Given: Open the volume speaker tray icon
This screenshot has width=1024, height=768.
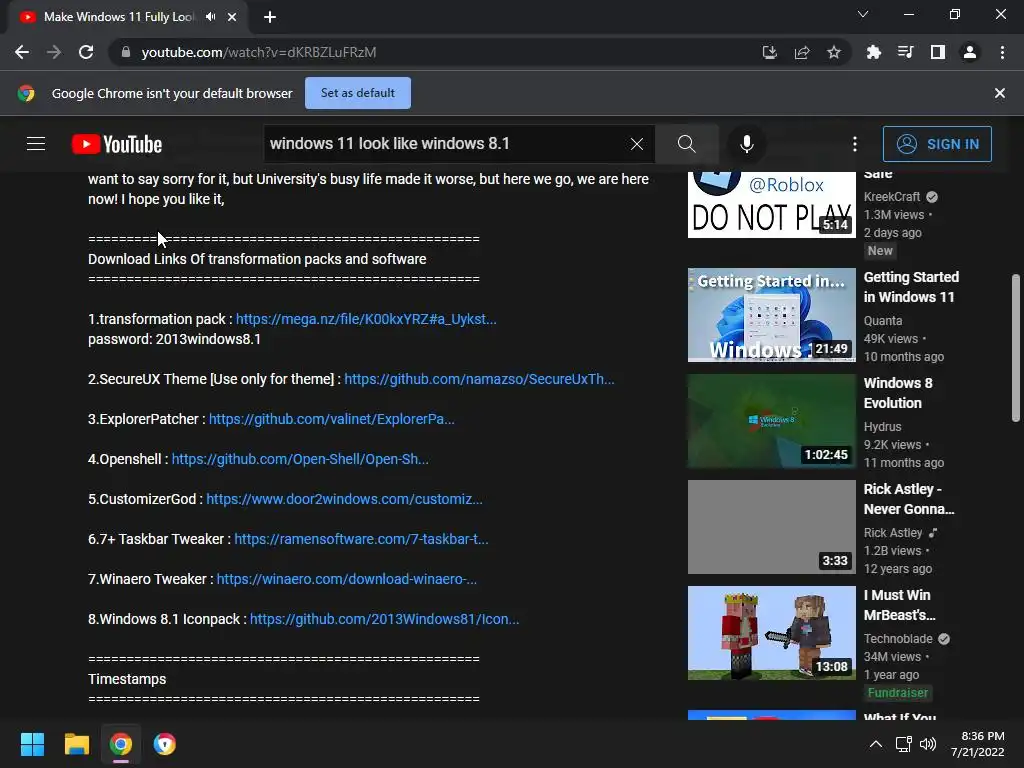Looking at the screenshot, I should point(927,744).
